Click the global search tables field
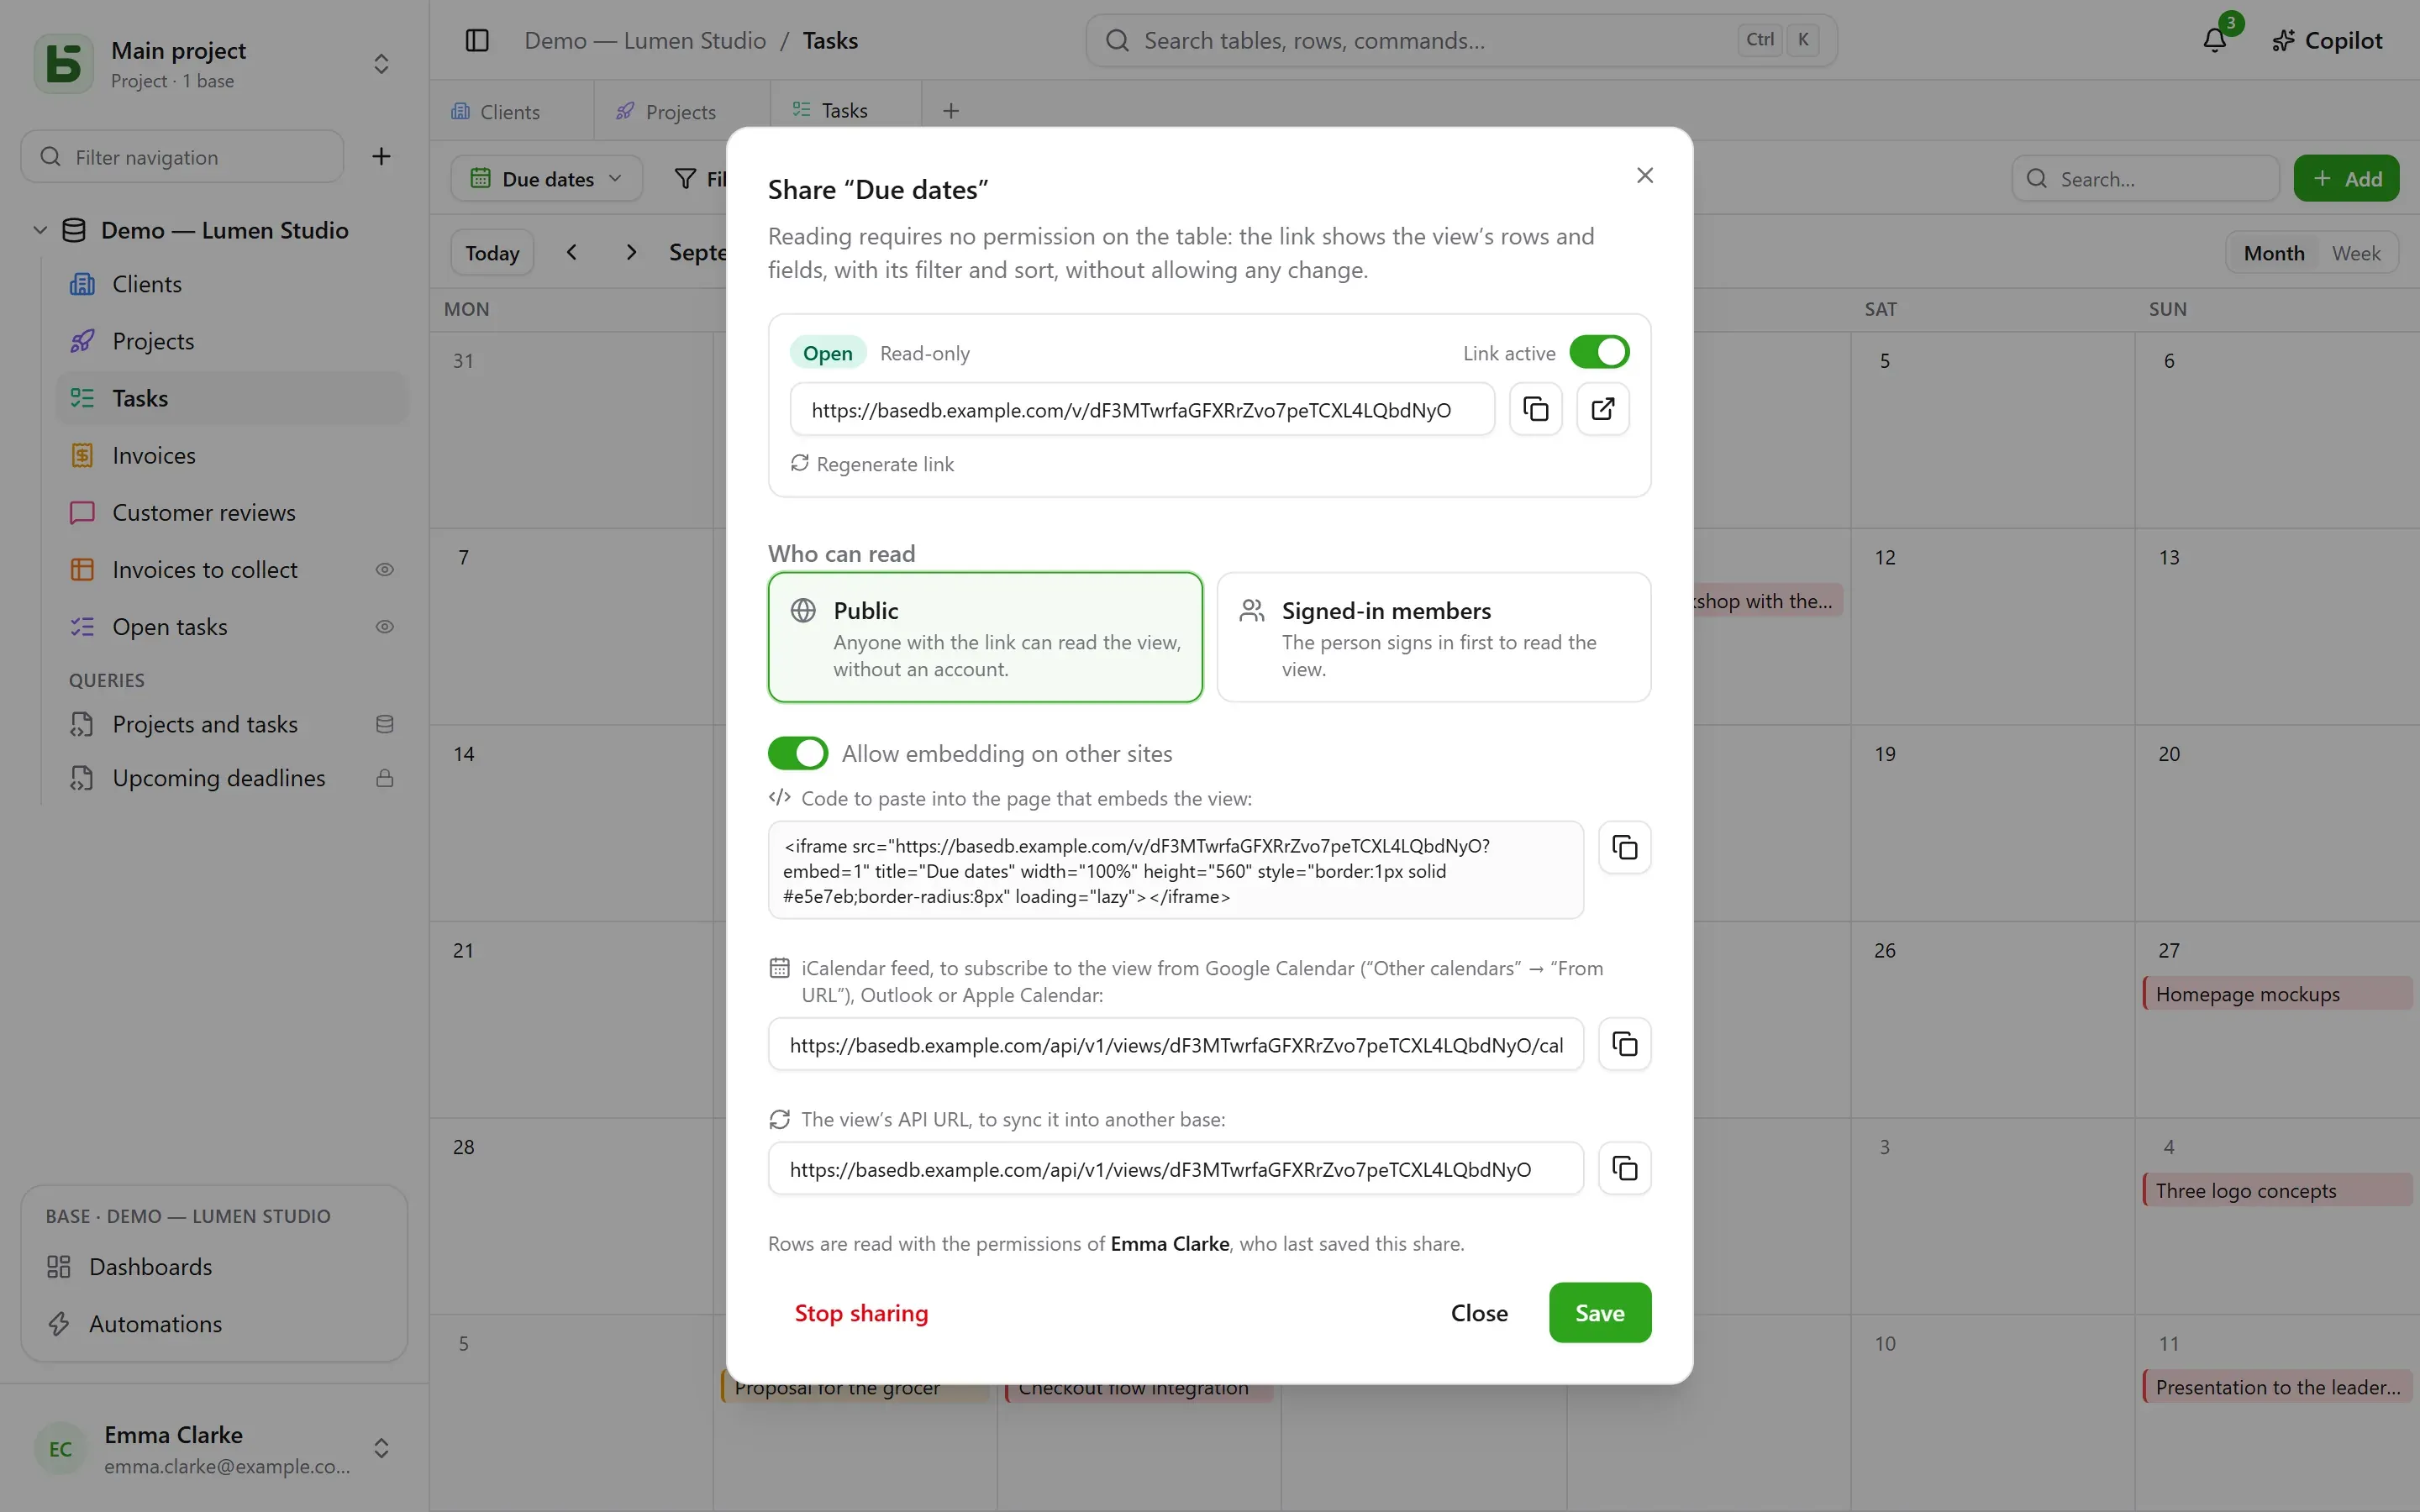The width and height of the screenshot is (2420, 1512). tap(1461, 40)
